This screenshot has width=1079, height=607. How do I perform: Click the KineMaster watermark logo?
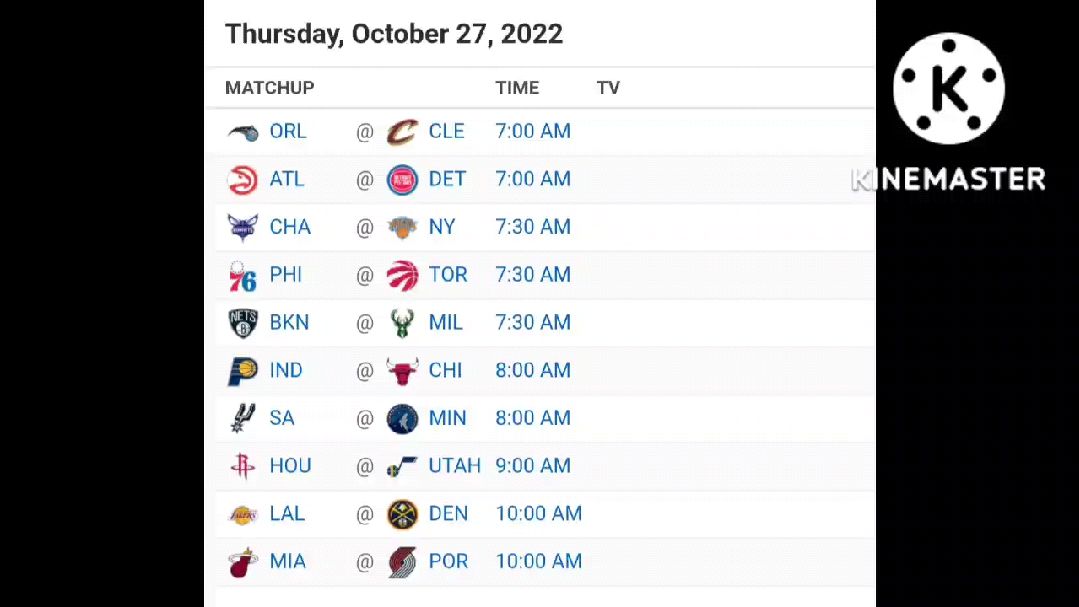949,88
